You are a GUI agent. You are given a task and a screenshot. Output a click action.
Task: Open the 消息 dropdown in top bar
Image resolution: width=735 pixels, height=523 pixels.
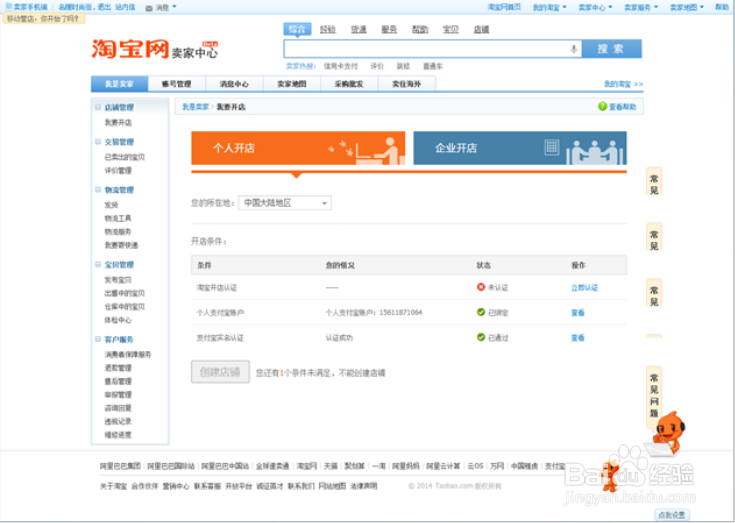pos(166,7)
